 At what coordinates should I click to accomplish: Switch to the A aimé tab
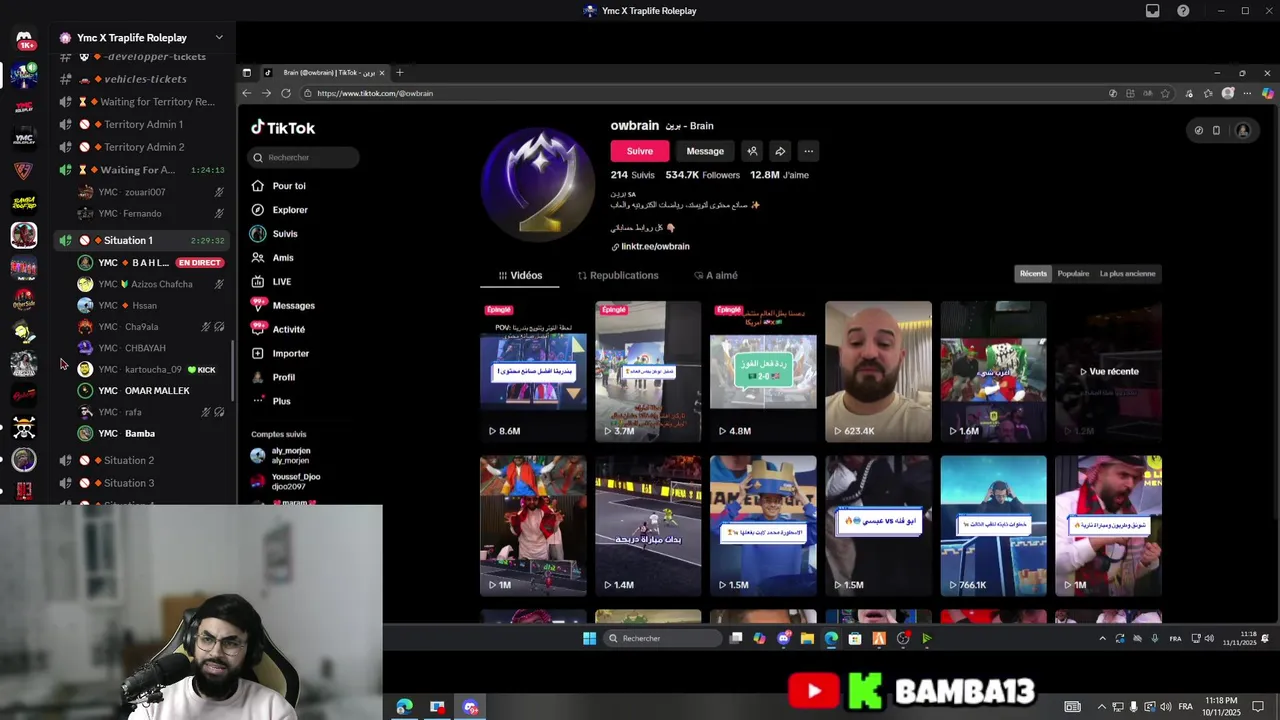(x=716, y=275)
